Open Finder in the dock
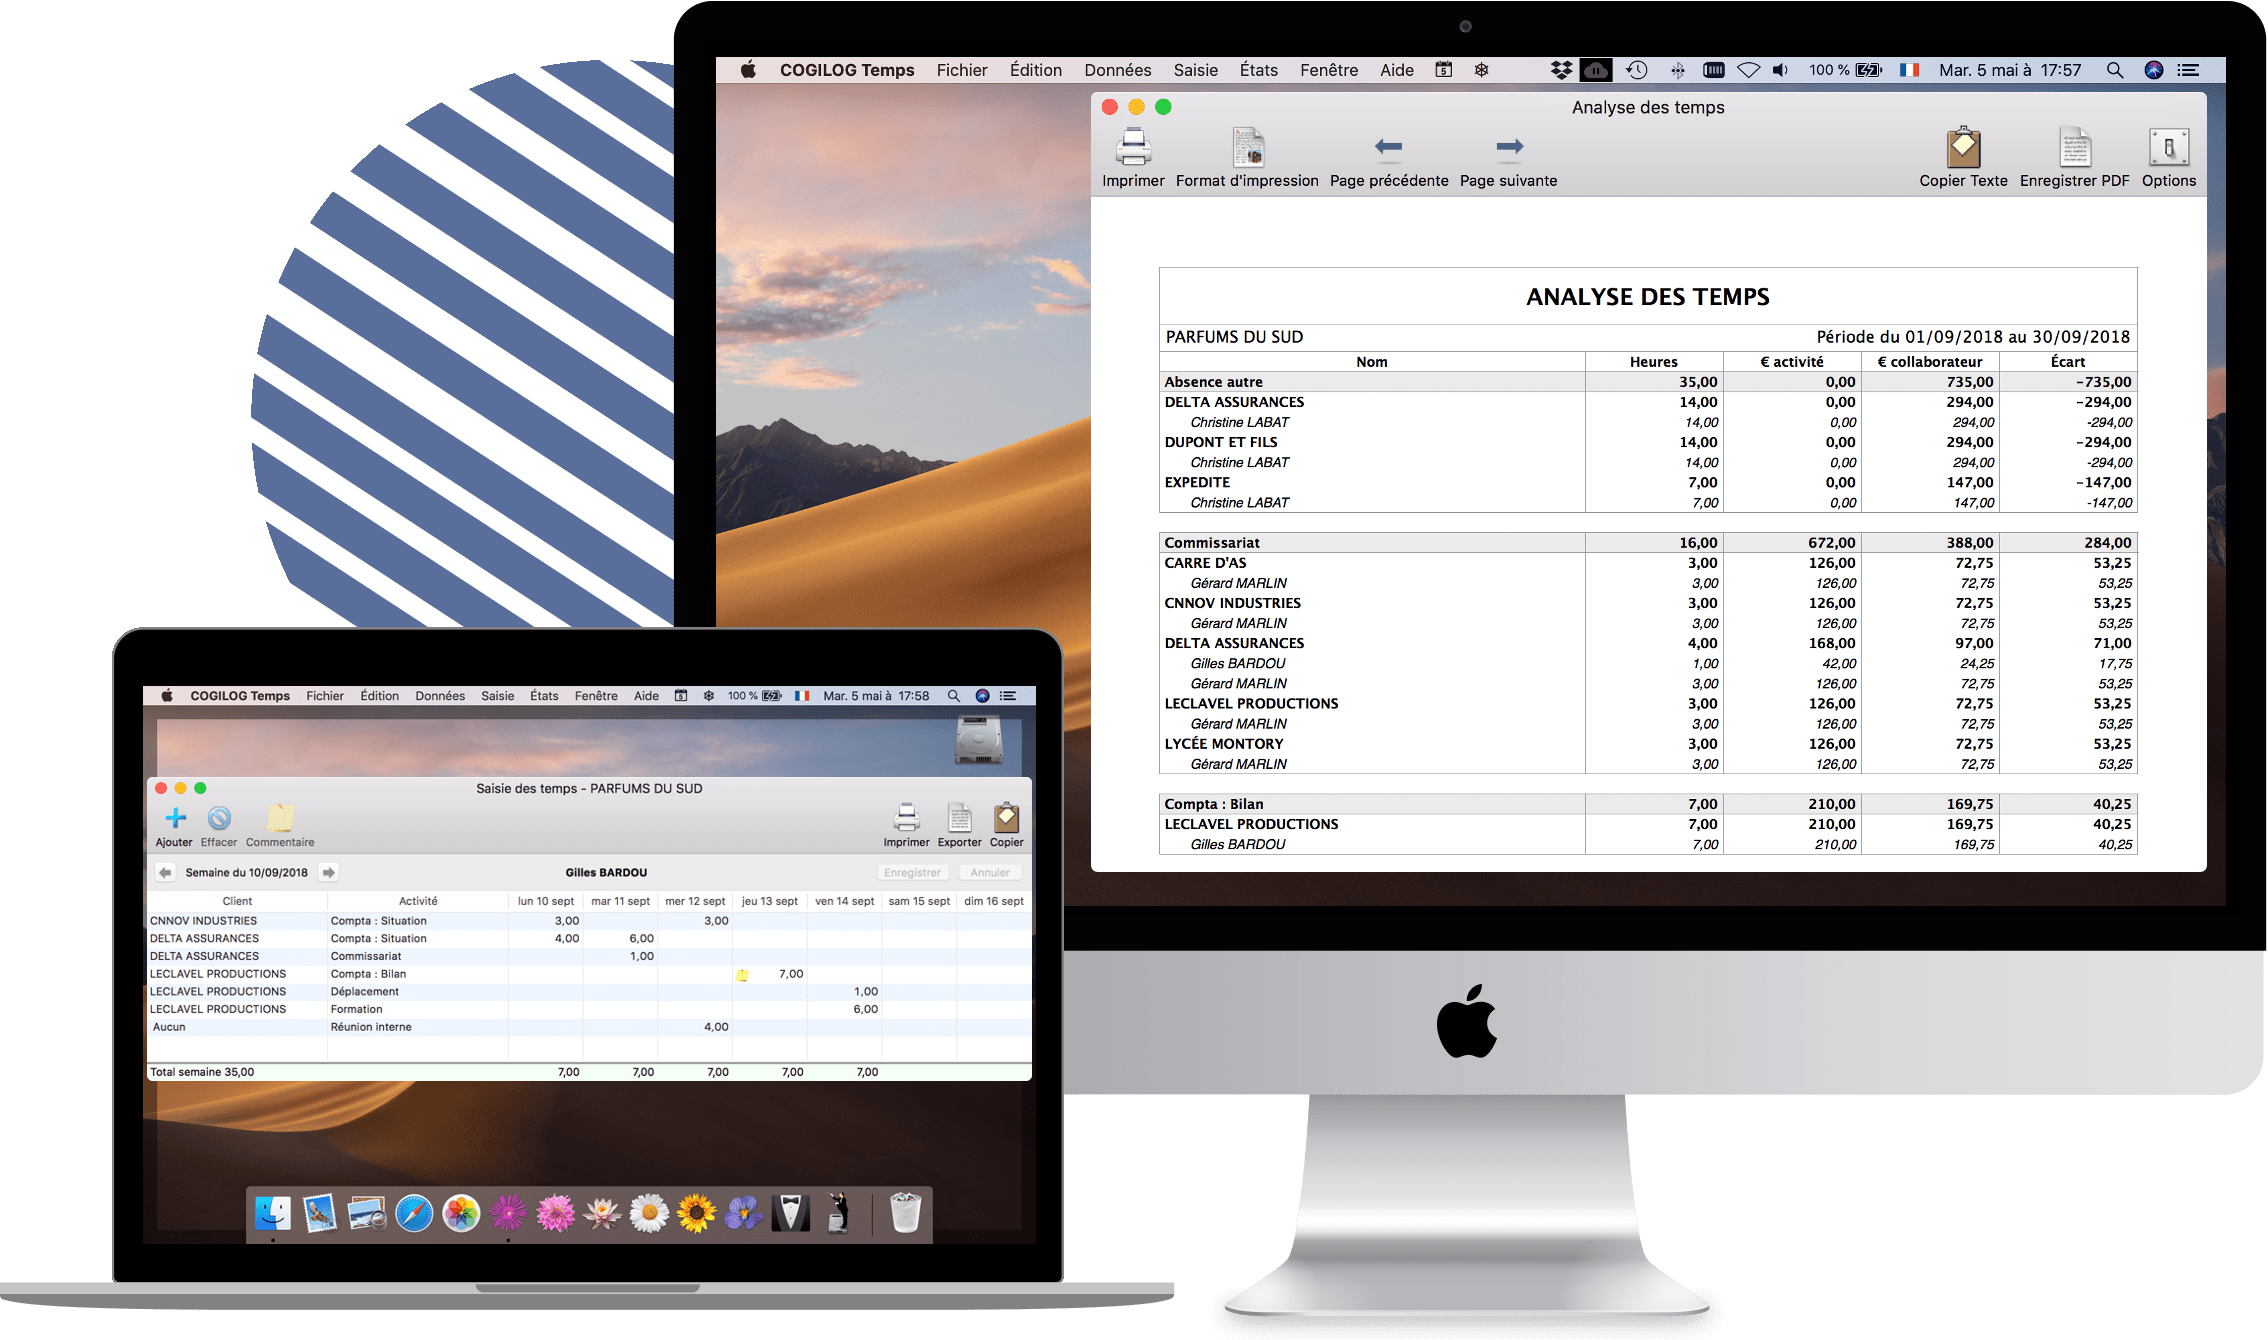The width and height of the screenshot is (2268, 1340). click(273, 1213)
